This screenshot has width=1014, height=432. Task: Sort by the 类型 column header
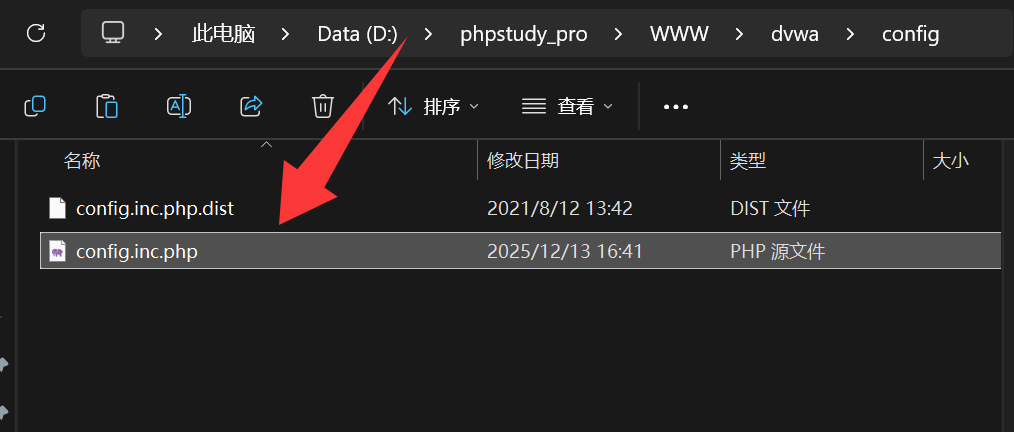pyautogui.click(x=748, y=160)
